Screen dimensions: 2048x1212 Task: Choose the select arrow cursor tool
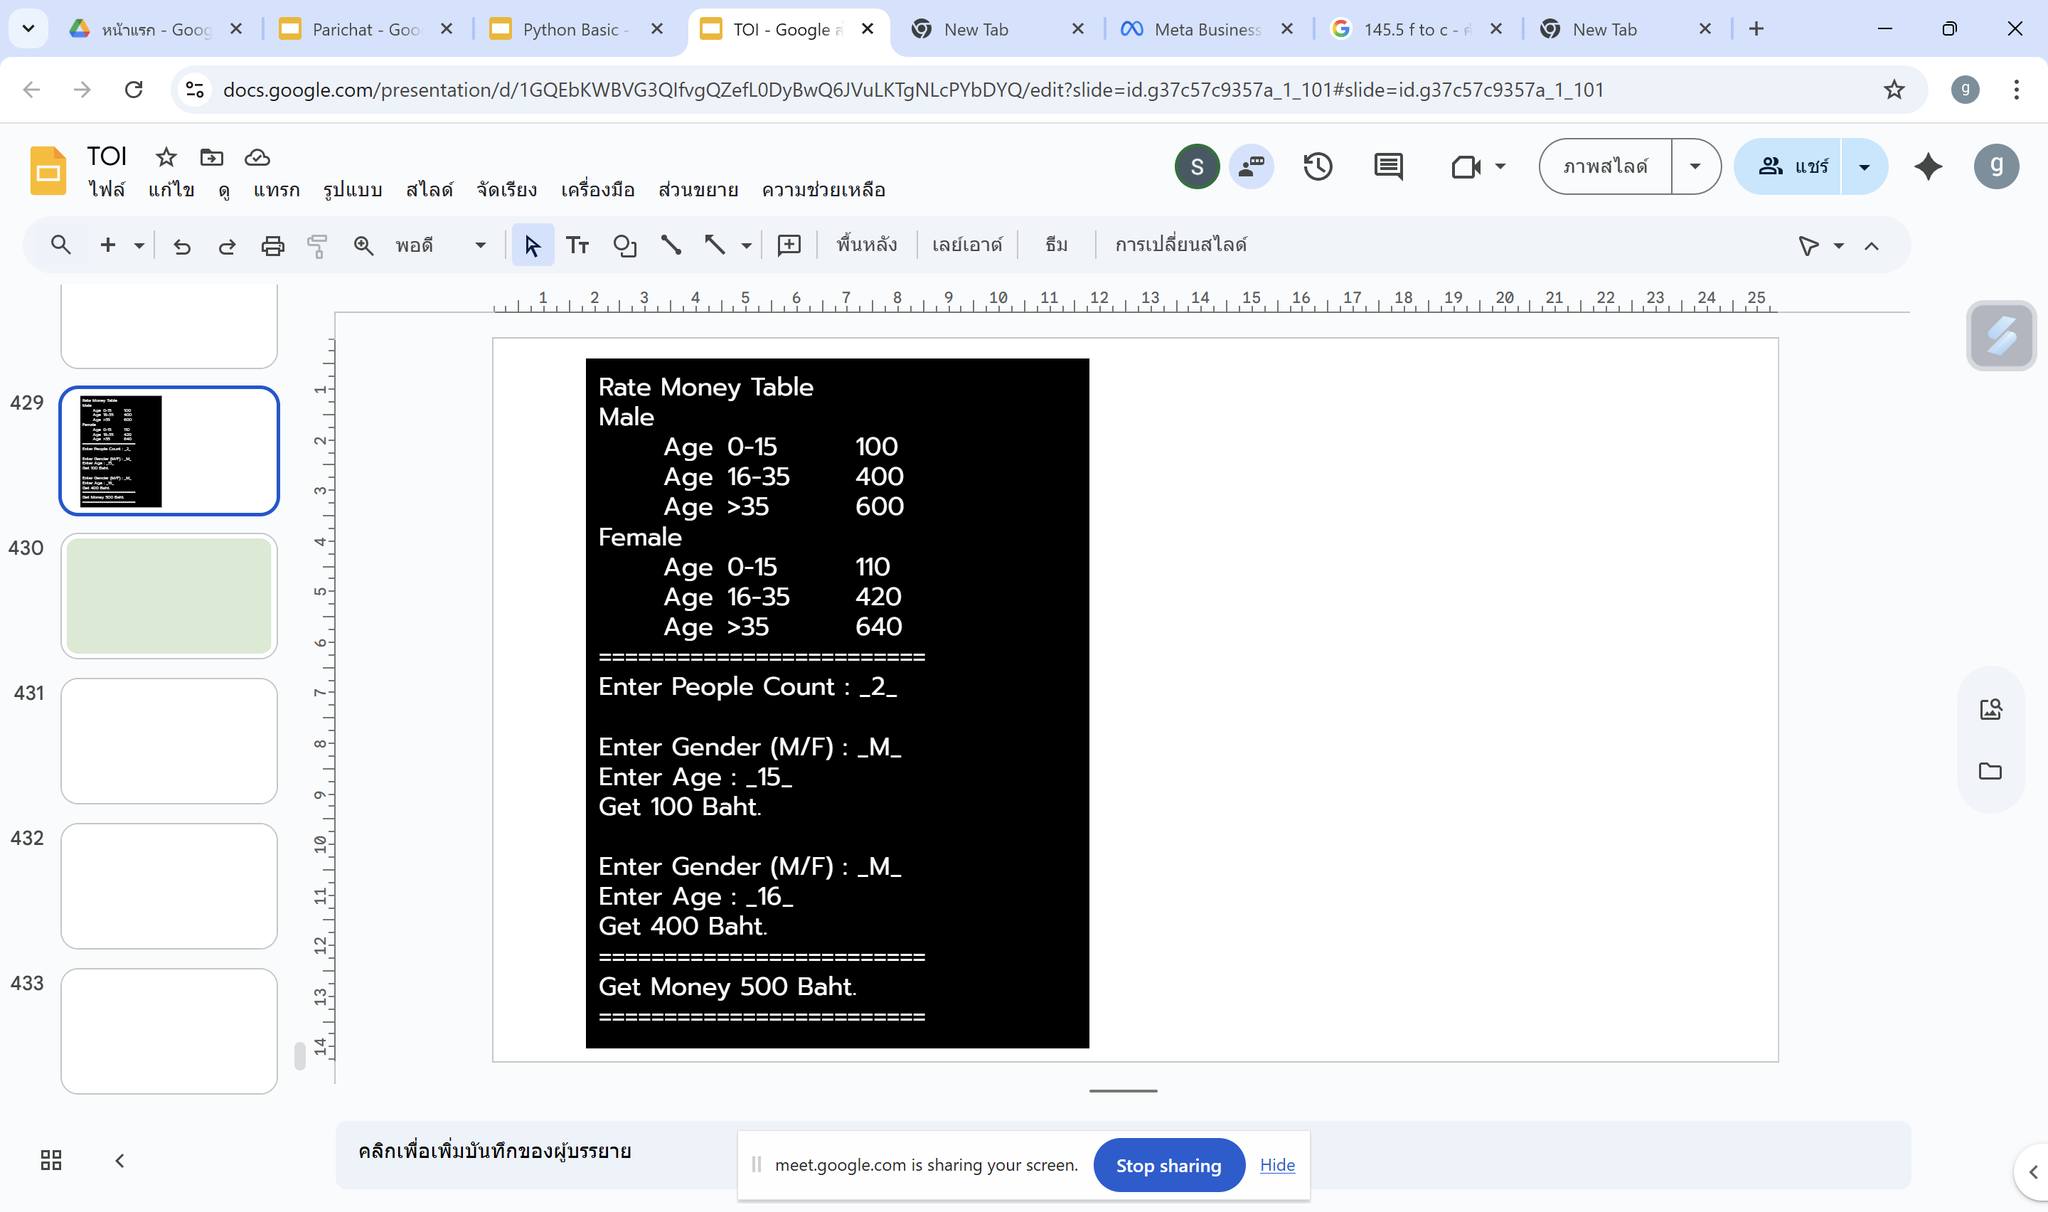pyautogui.click(x=532, y=246)
